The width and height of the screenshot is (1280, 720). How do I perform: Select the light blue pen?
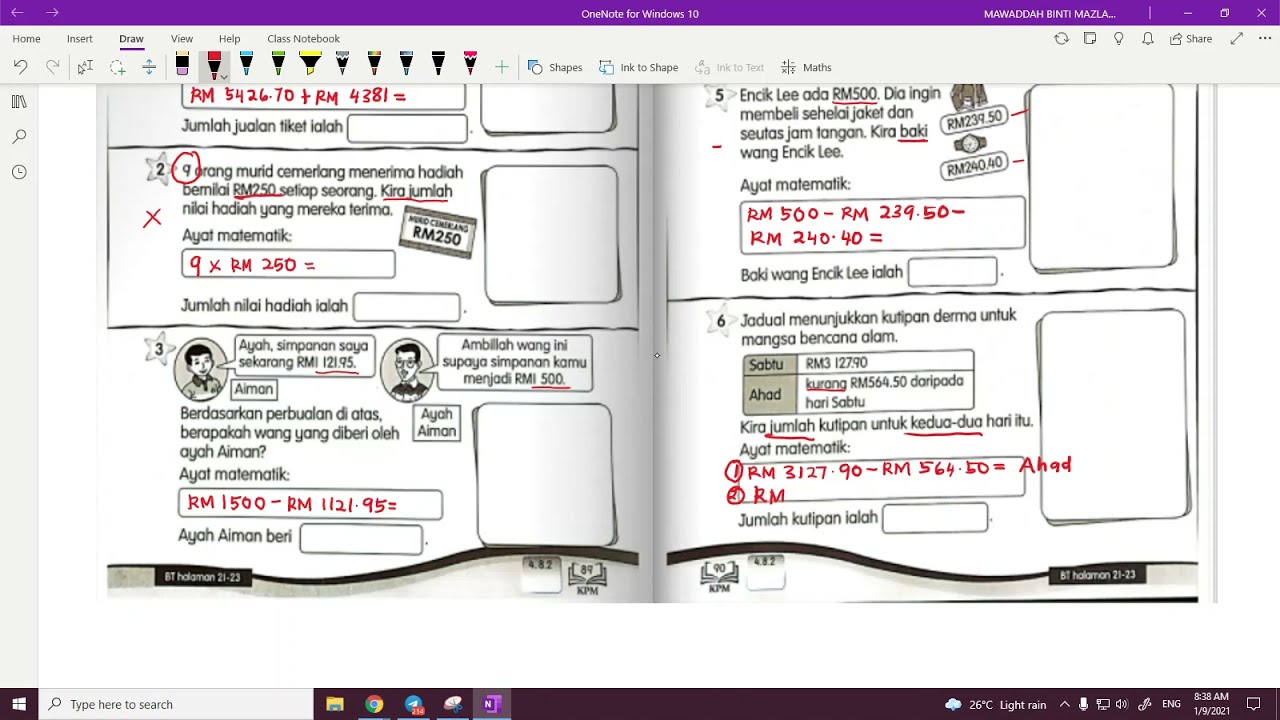click(246, 66)
